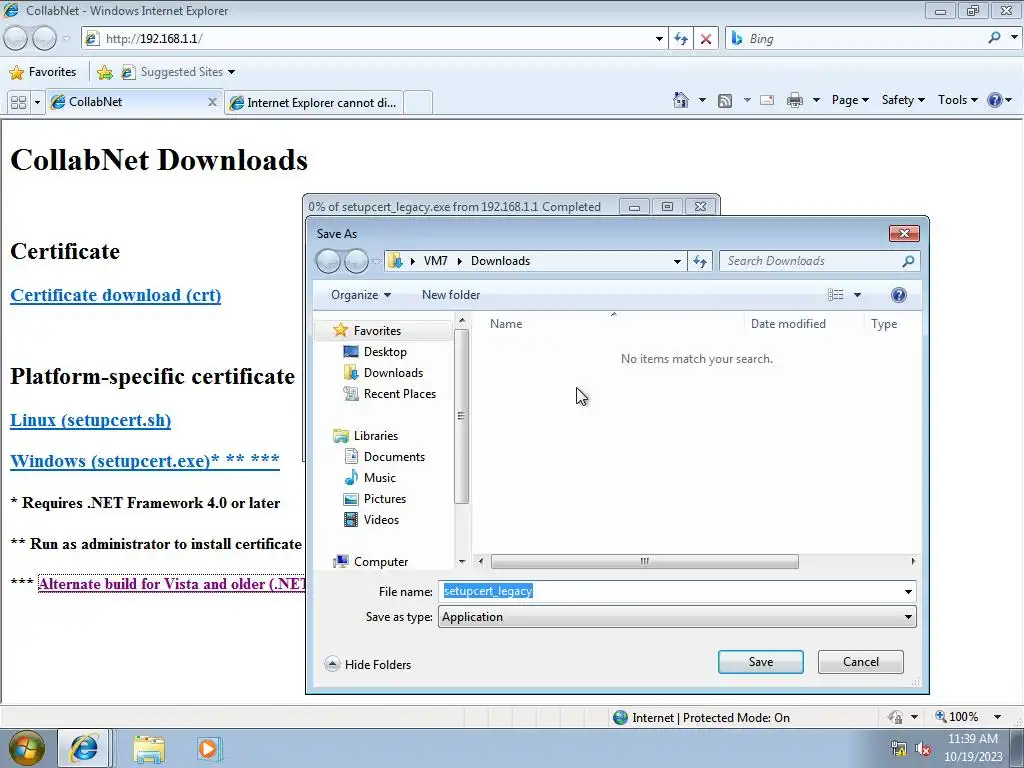Click the navigation pane vertical scrollbar
Viewport: 1024px width, 768px height.
[461, 416]
